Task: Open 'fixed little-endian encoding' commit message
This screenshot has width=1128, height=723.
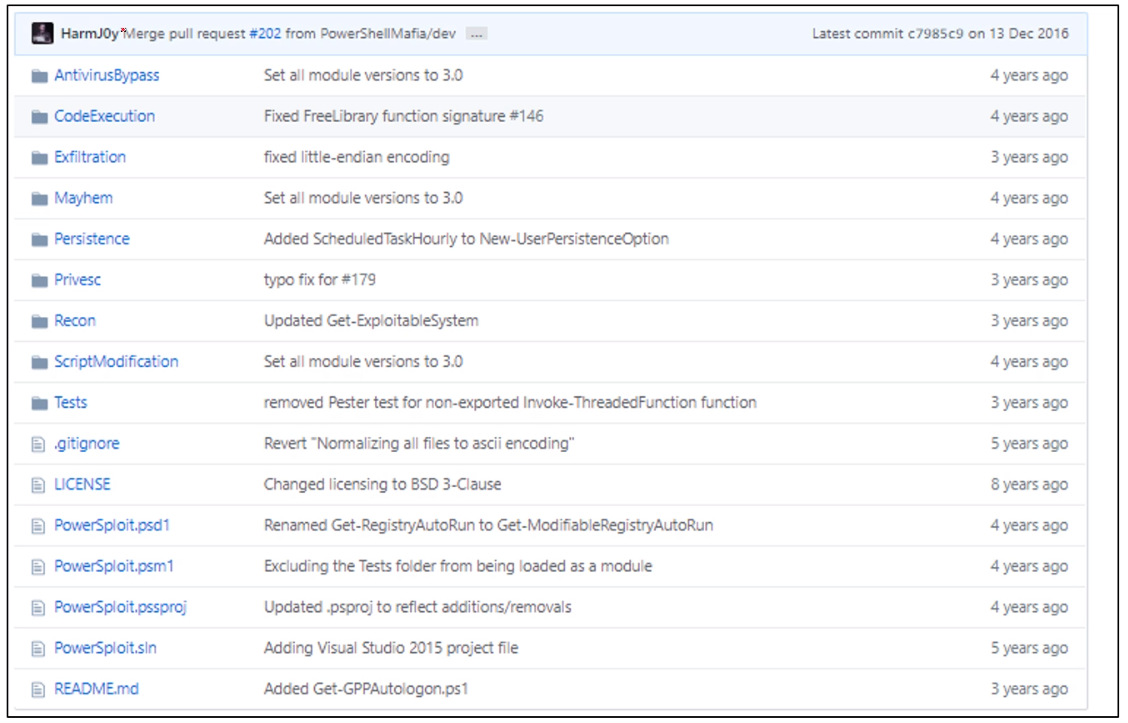Action: [x=357, y=158]
